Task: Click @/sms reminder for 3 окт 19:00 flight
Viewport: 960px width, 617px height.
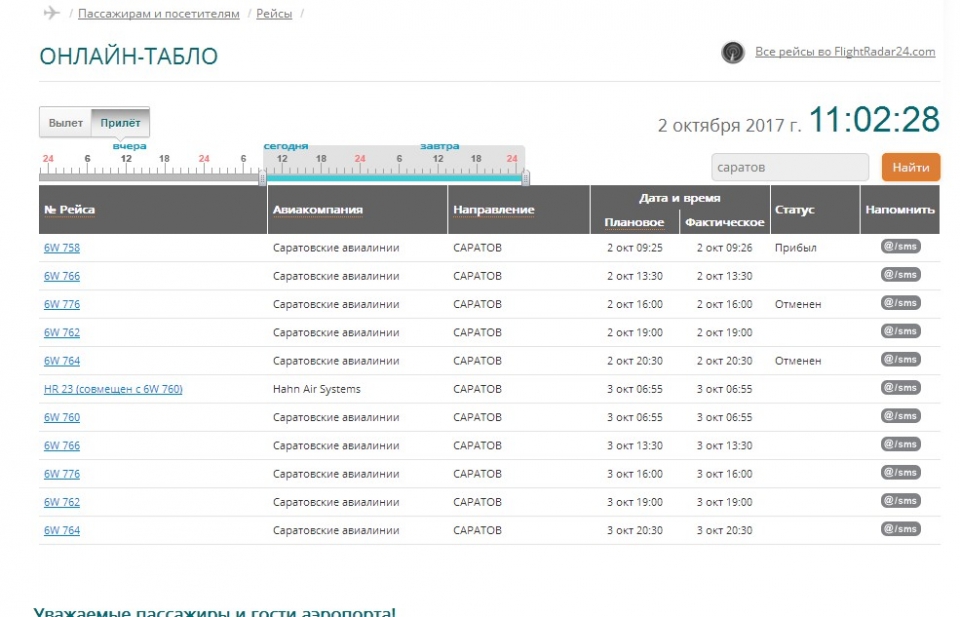Action: (x=900, y=501)
